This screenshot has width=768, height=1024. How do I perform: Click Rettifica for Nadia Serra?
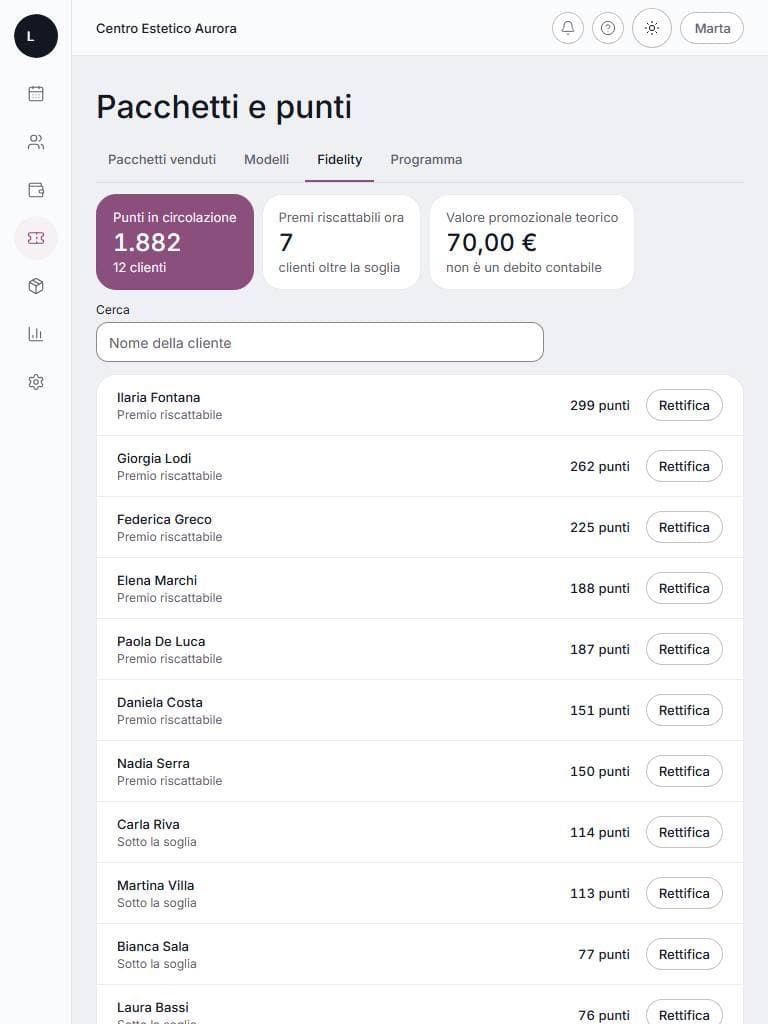684,771
